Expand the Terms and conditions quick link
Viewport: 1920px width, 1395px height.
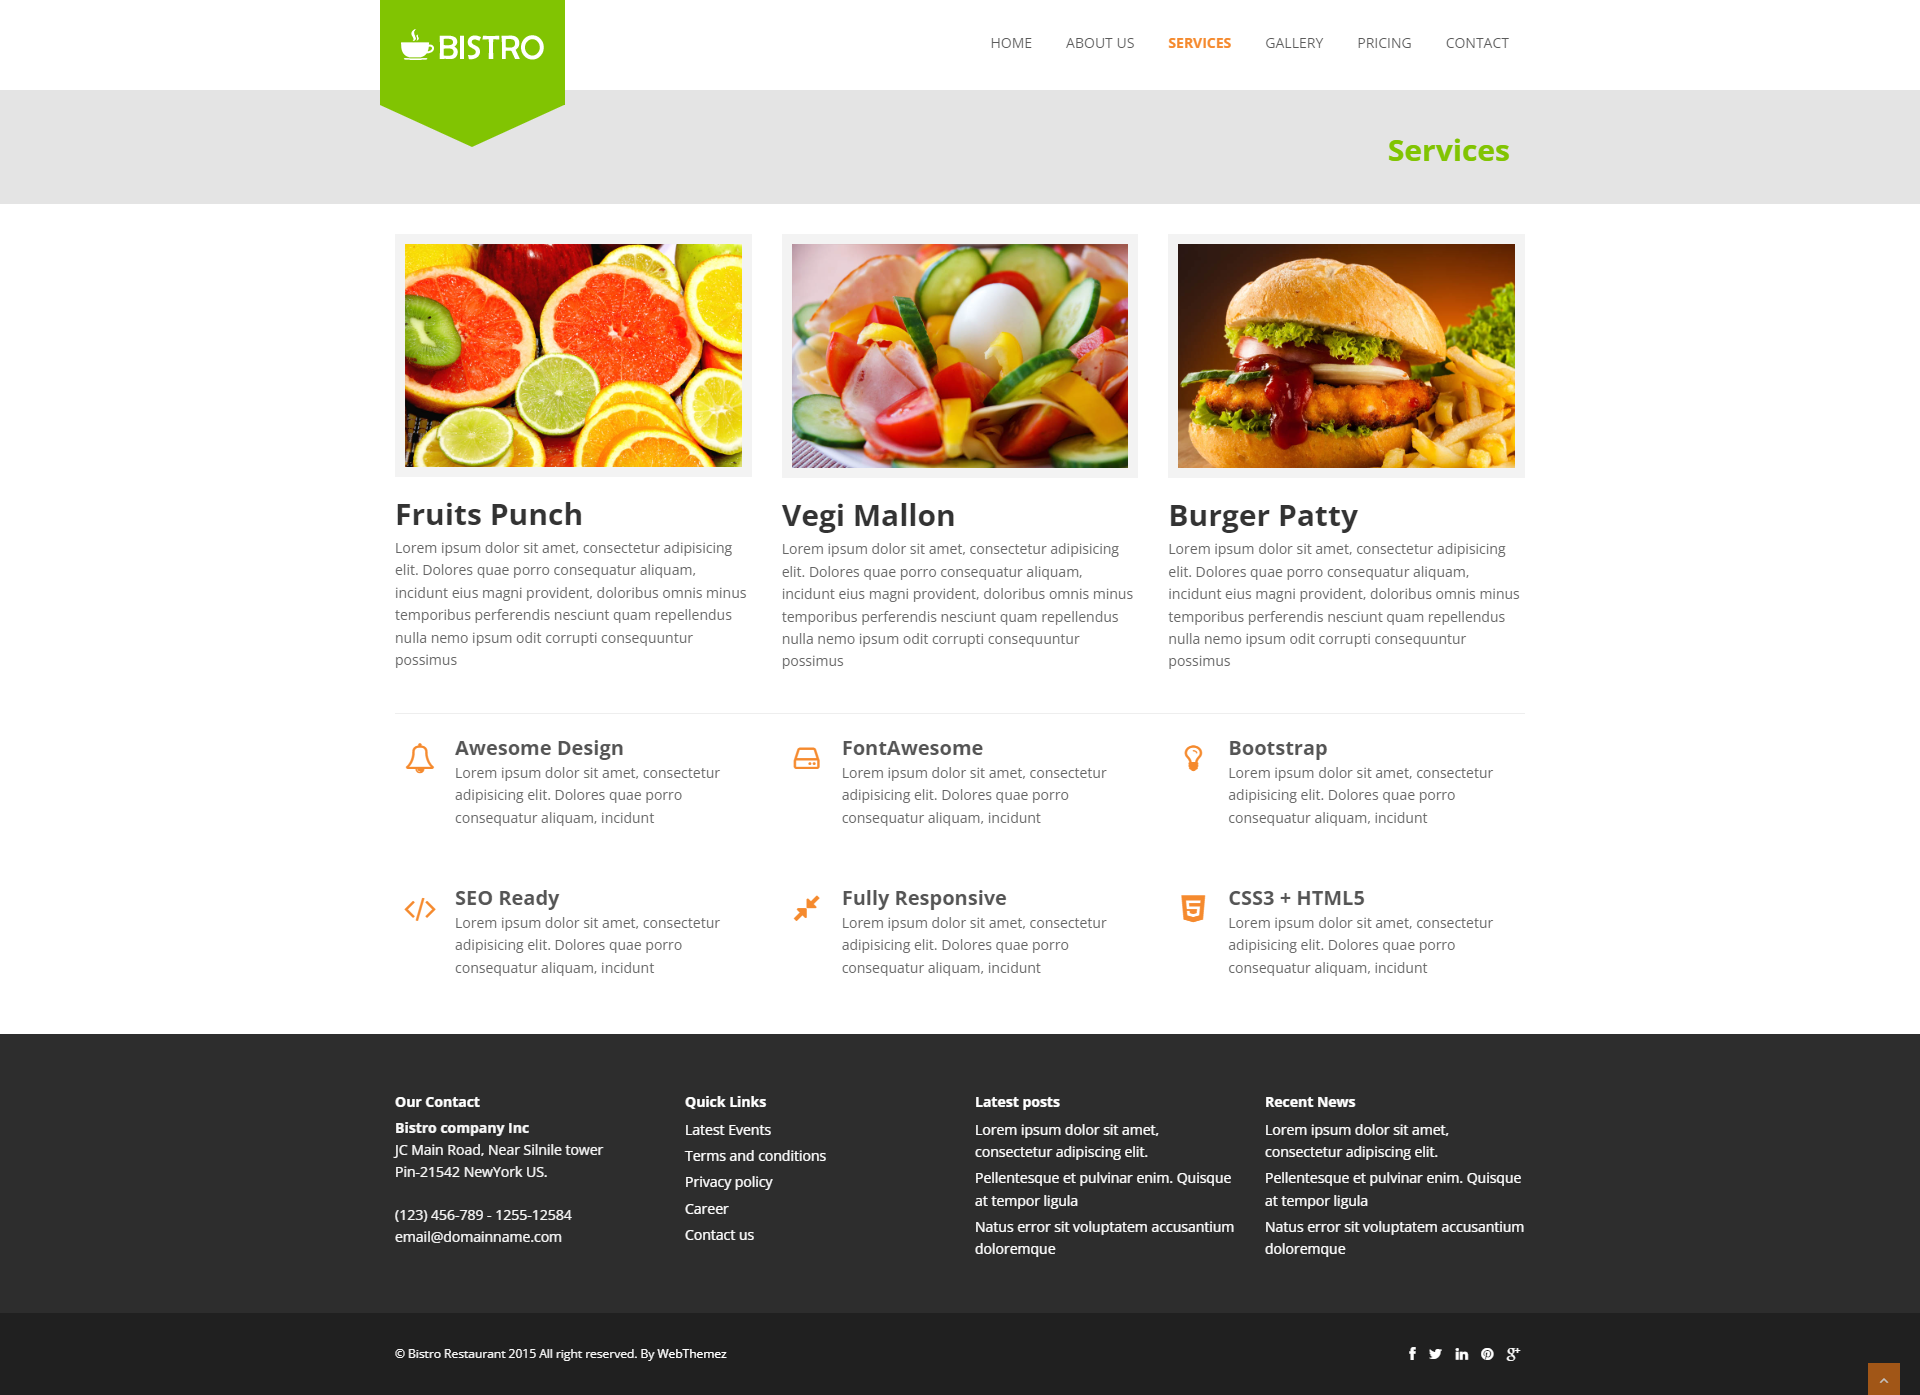(756, 1155)
